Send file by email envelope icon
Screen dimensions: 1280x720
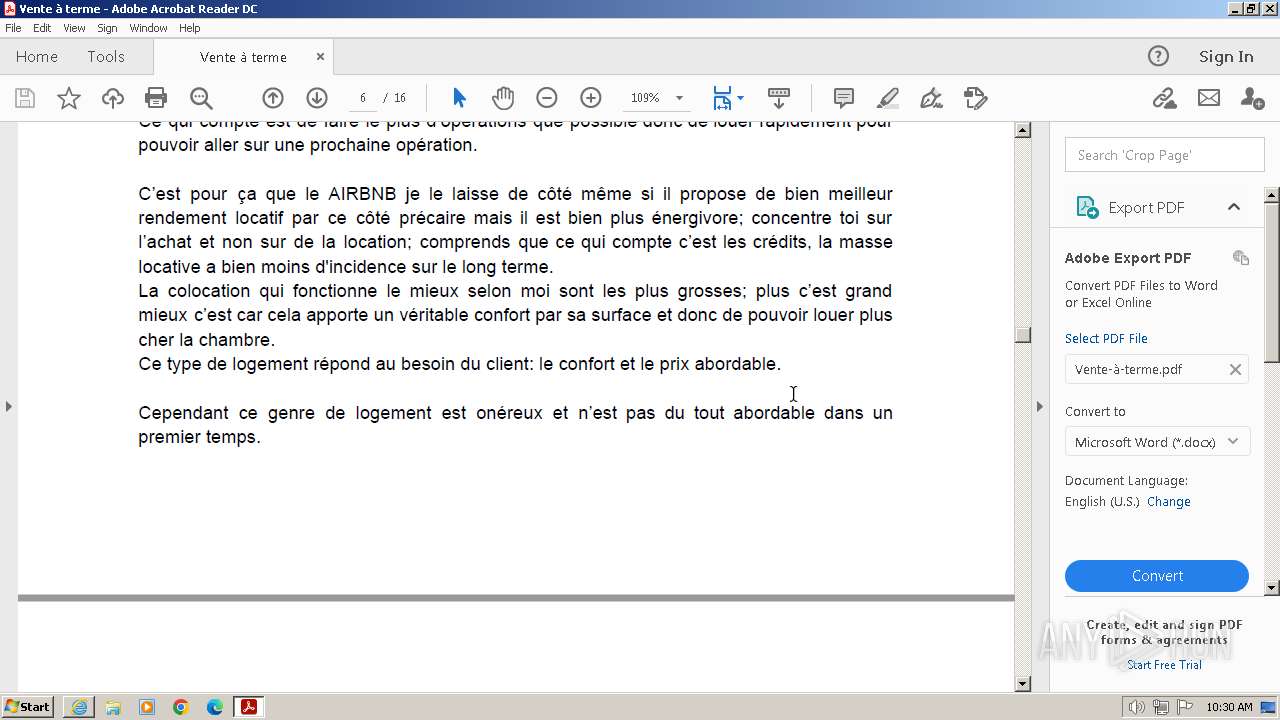point(1209,98)
